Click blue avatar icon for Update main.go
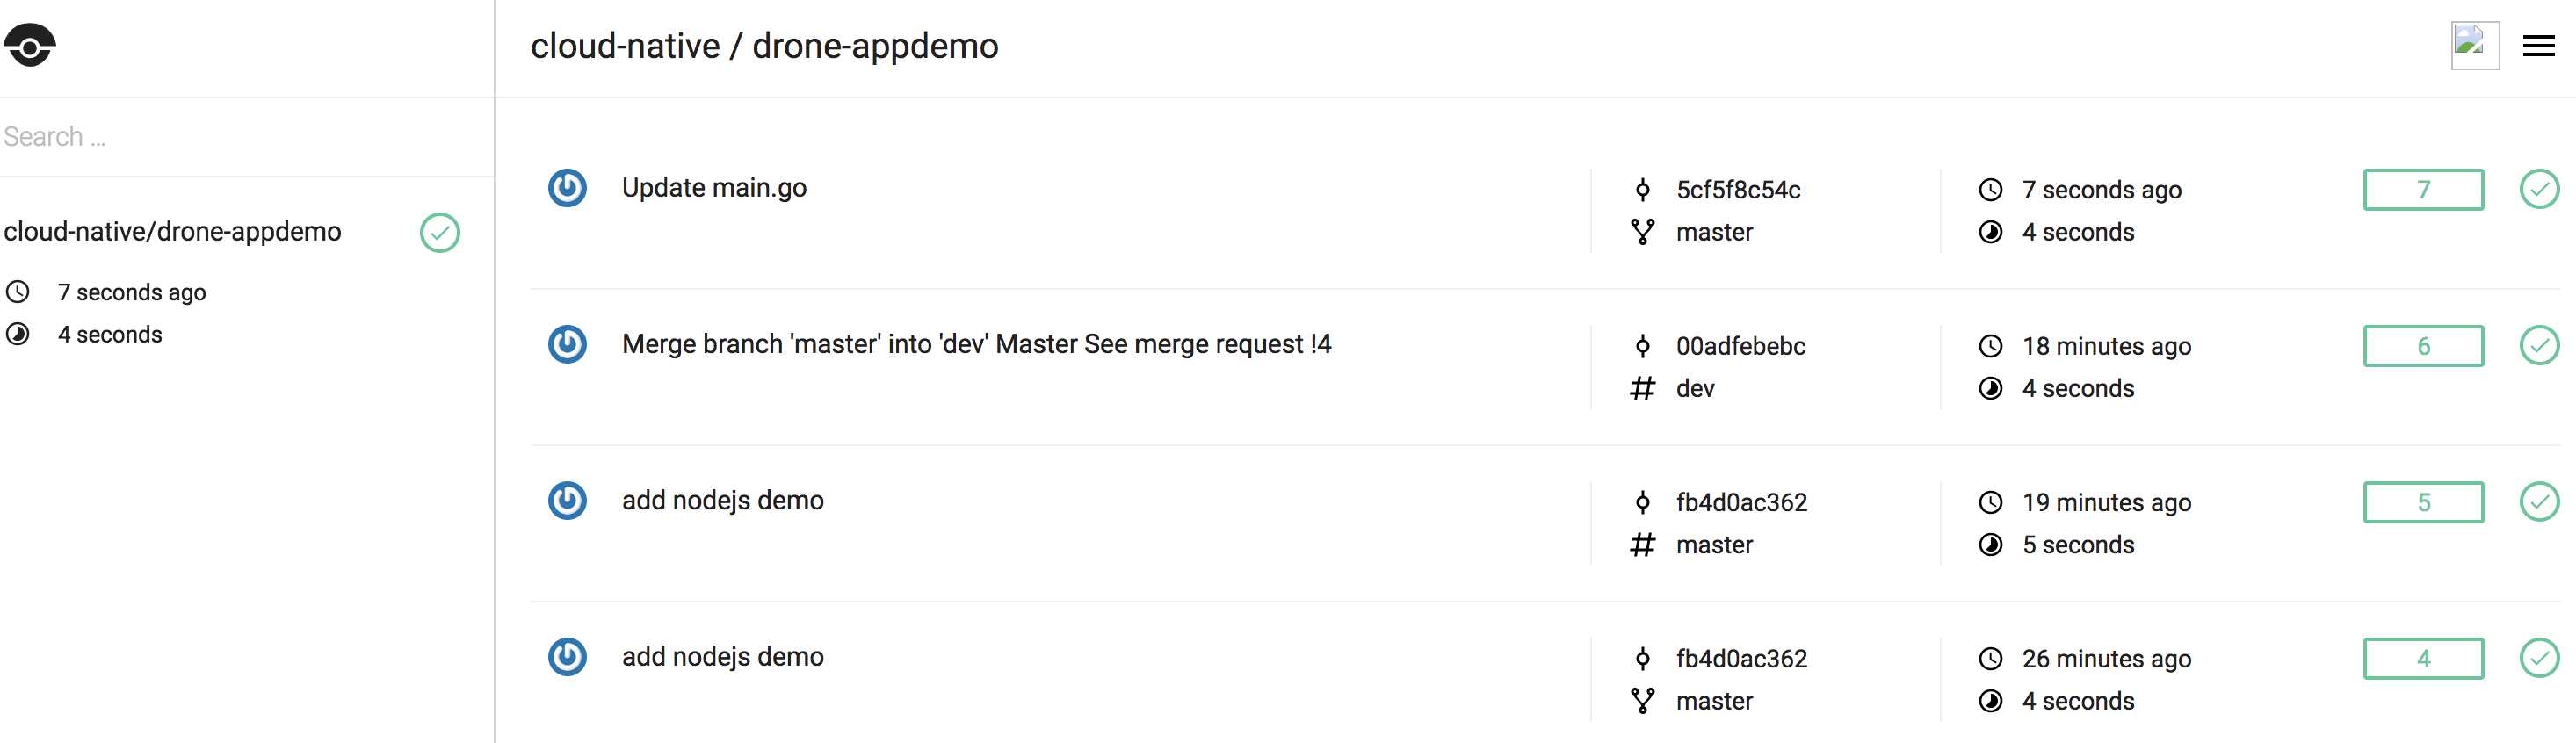Screen dimensions: 2576x743 tap(567, 188)
